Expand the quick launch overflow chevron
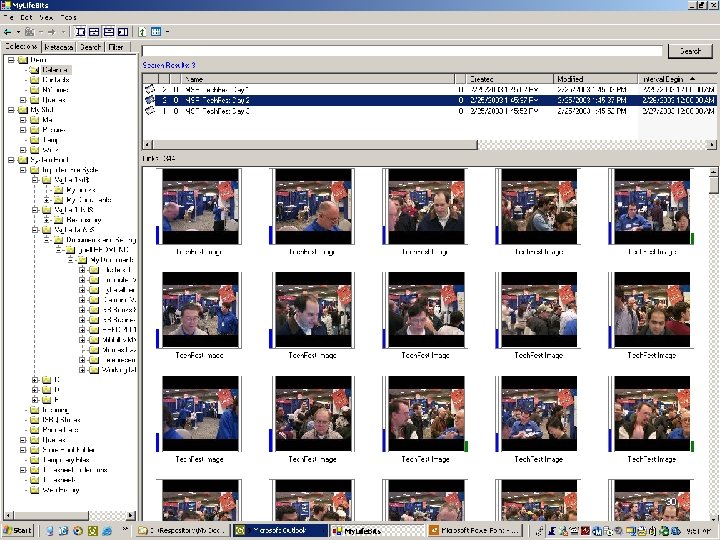720x540 pixels. click(x=125, y=529)
